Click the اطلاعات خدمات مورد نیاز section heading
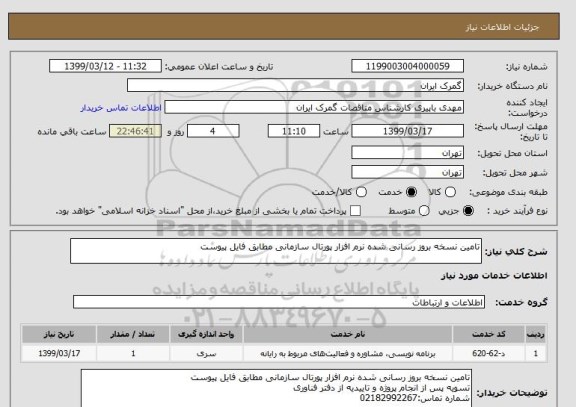 (494, 276)
